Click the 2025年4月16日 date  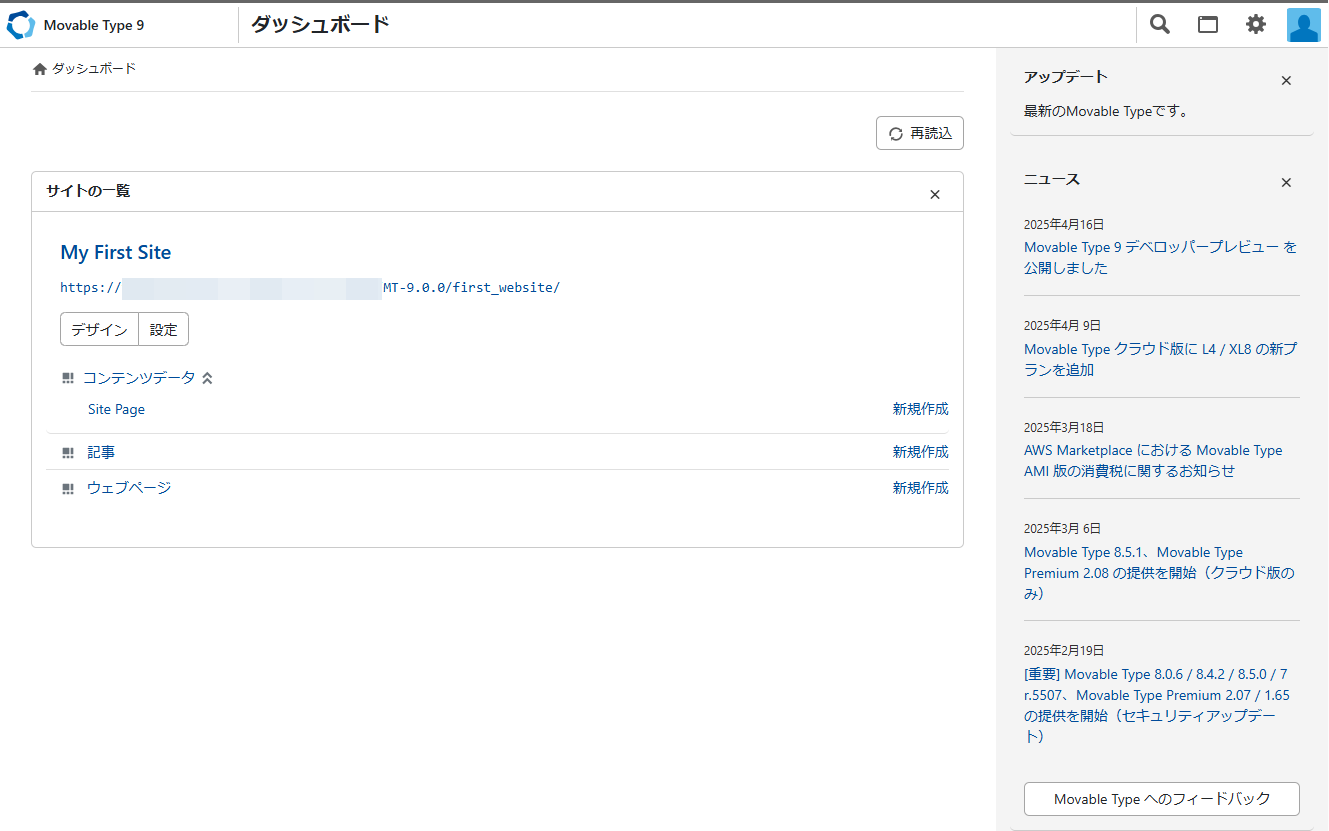[1064, 224]
